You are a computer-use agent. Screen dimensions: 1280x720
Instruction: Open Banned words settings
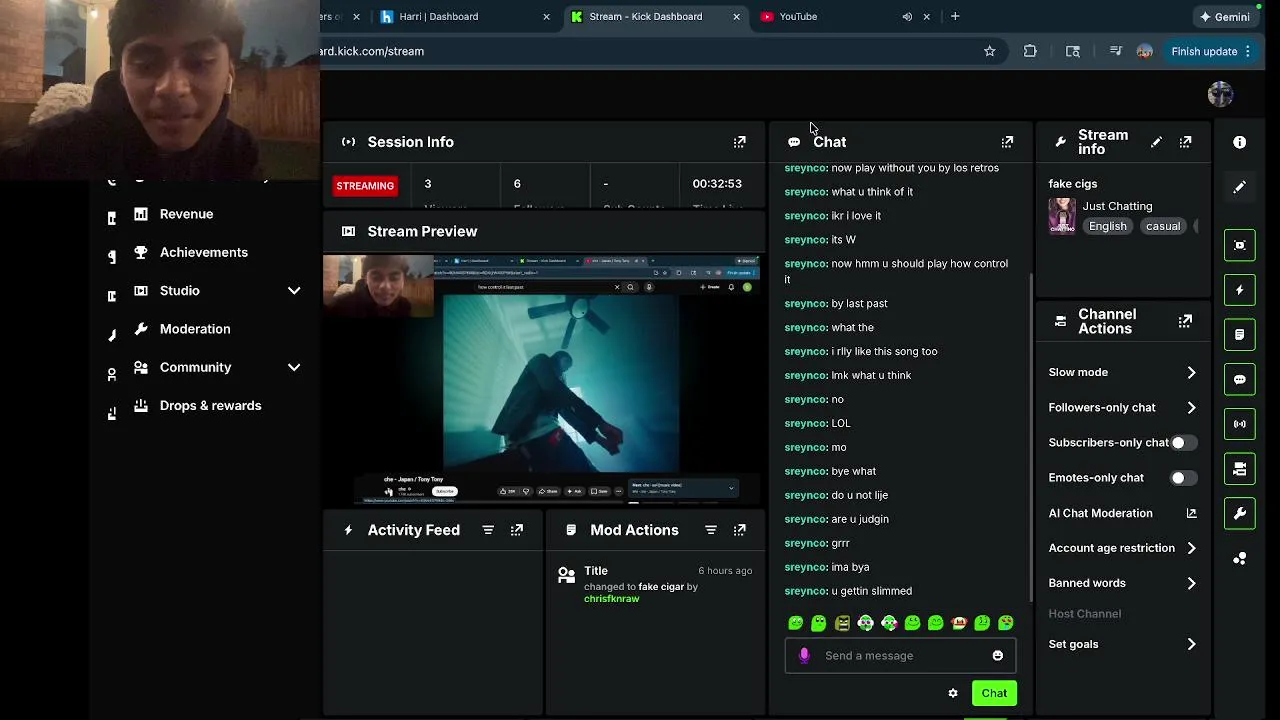(x=1122, y=583)
